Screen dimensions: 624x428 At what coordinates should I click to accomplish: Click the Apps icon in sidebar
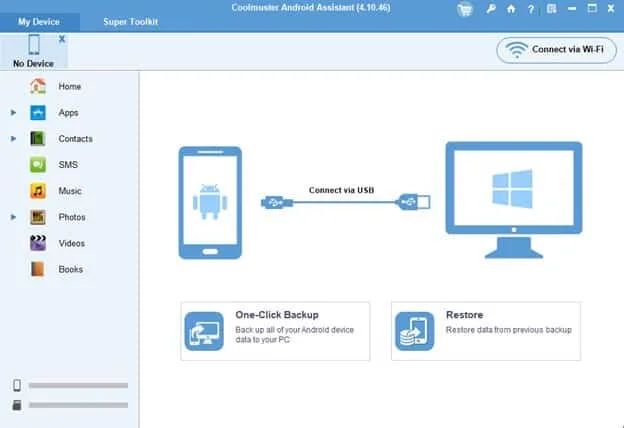38,113
